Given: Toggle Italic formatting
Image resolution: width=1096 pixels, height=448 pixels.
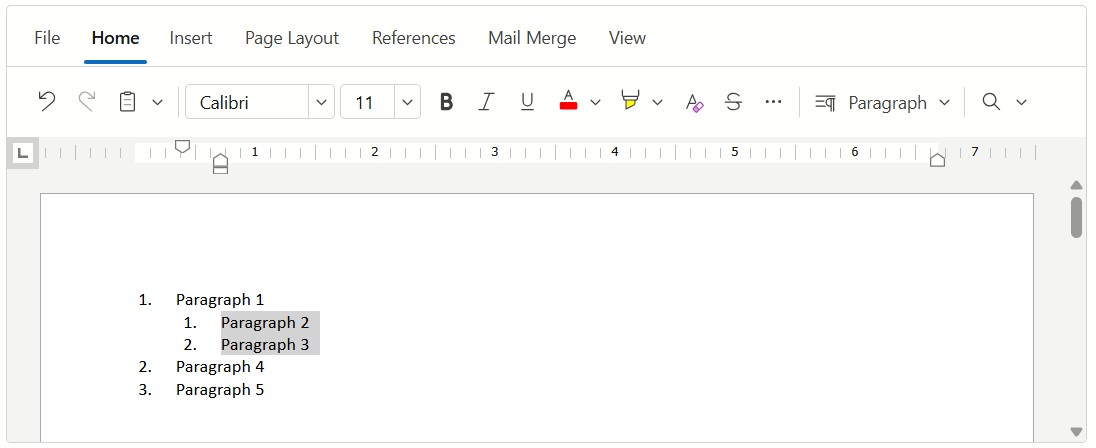Looking at the screenshot, I should pyautogui.click(x=487, y=102).
